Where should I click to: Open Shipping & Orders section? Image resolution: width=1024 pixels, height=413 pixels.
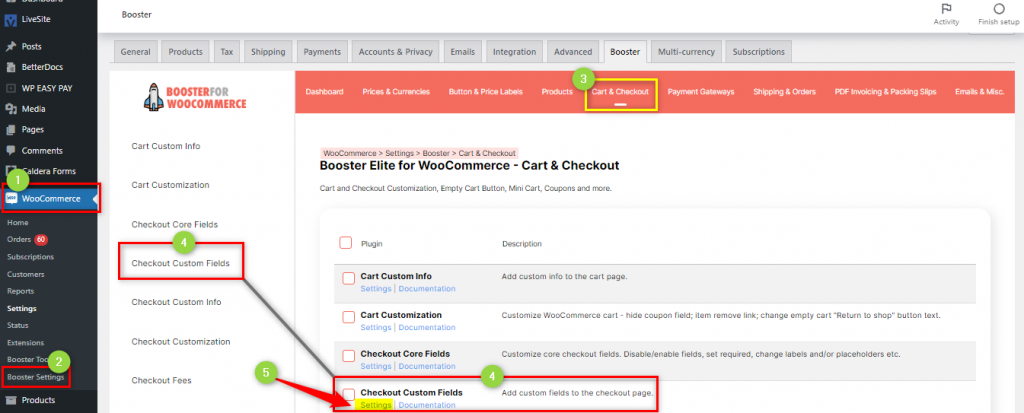784,92
